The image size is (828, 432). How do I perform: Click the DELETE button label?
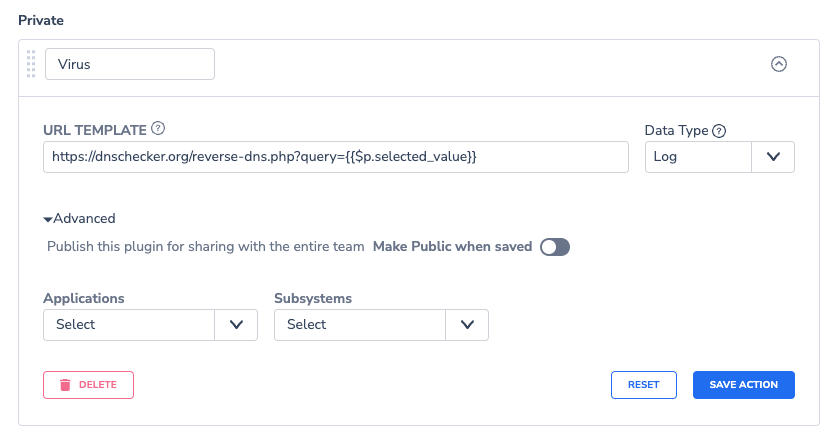click(98, 385)
